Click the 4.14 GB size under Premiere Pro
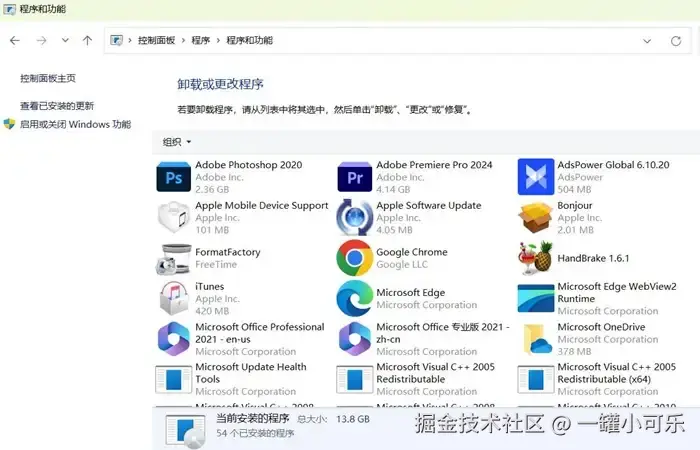The height and width of the screenshot is (450, 700). point(393,189)
